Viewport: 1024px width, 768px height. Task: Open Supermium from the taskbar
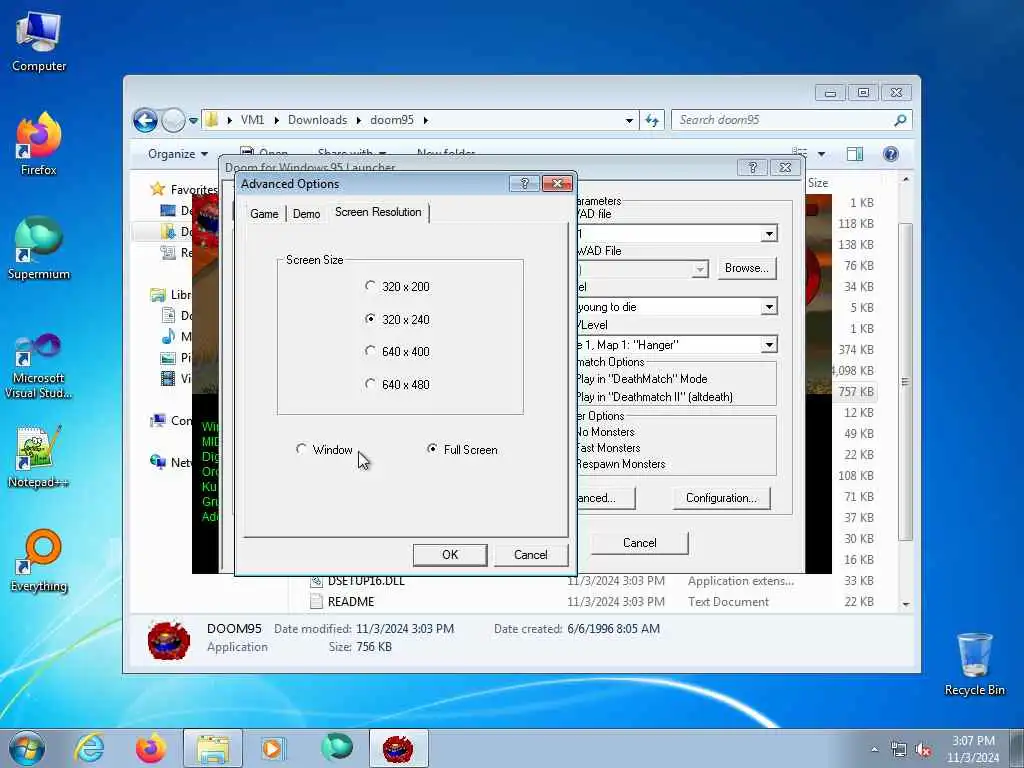pos(336,748)
